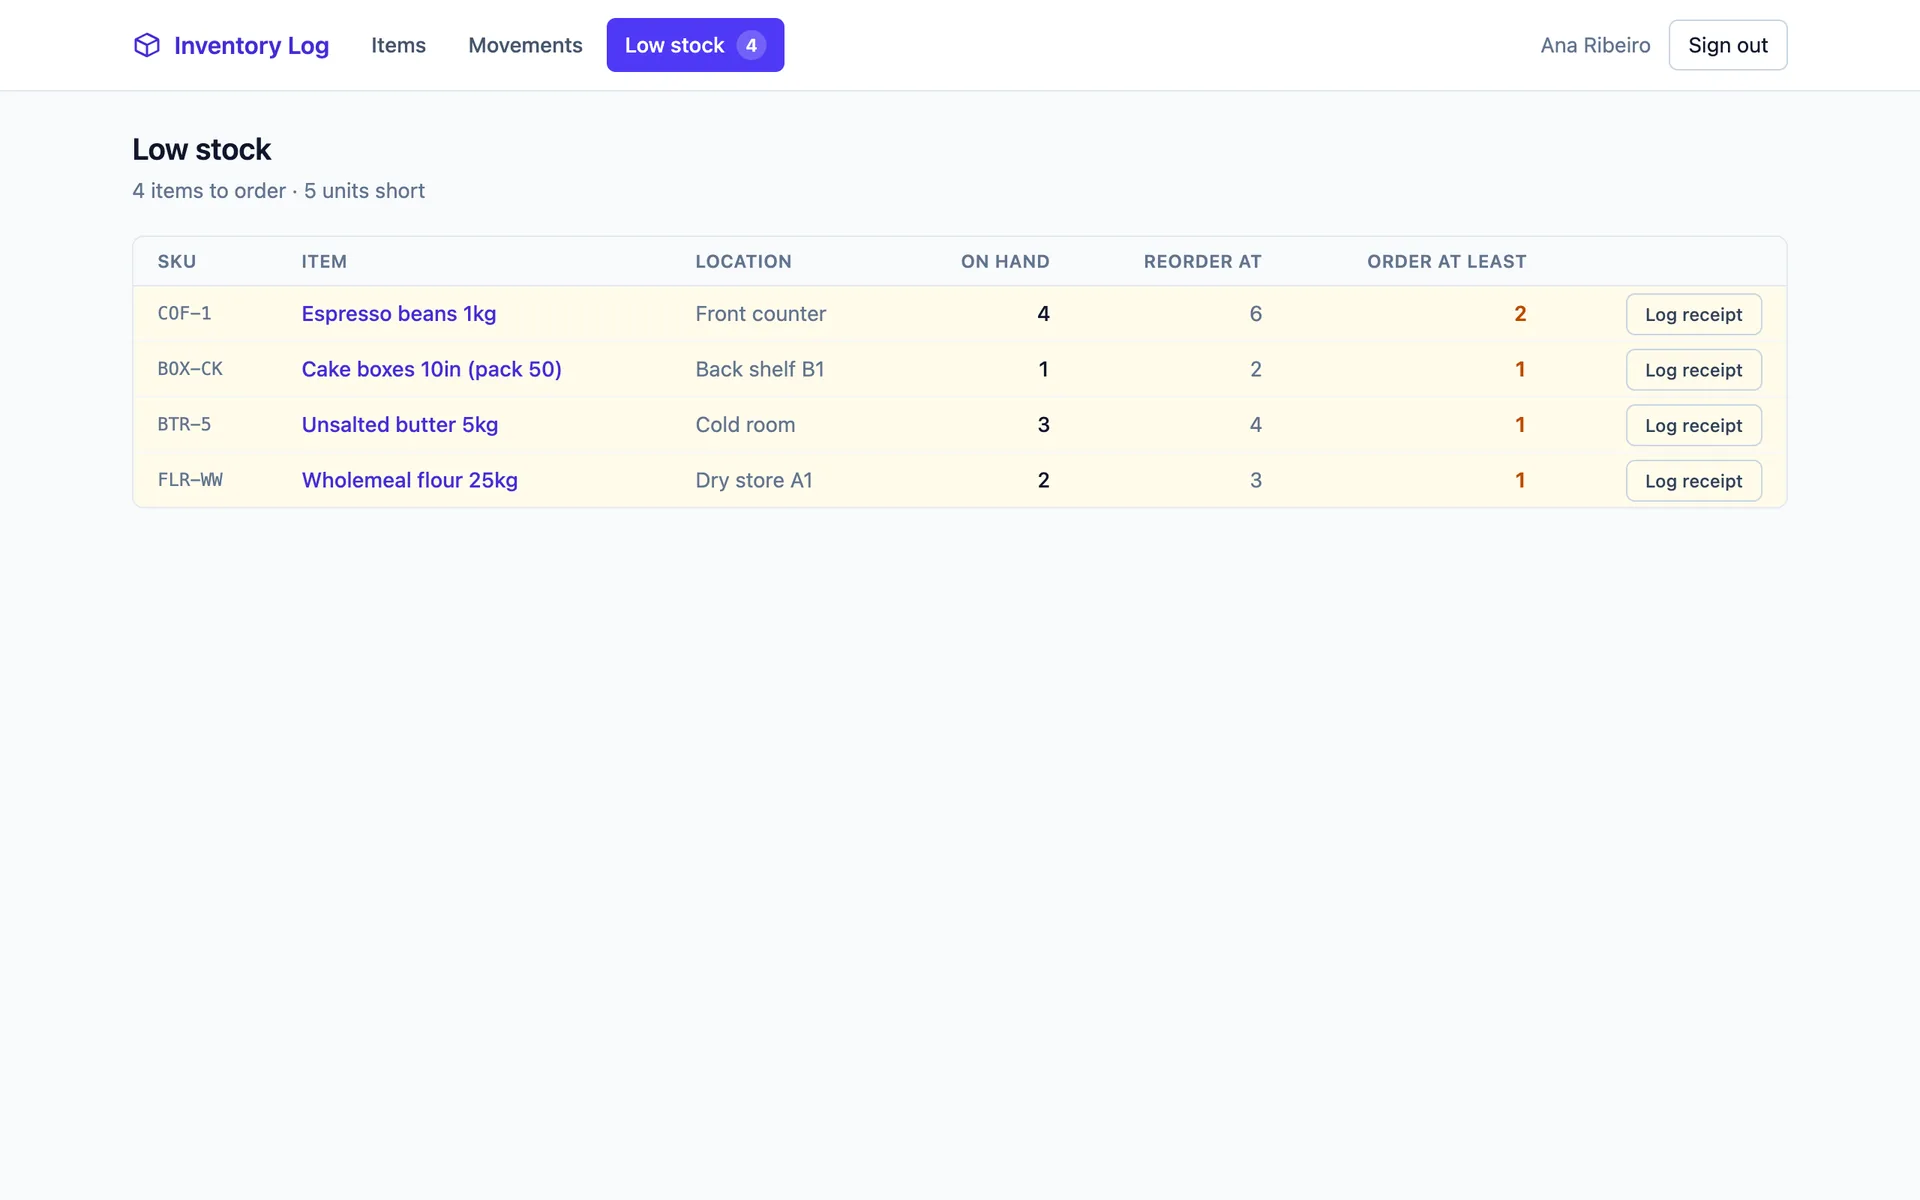
Task: Log receipt for Wholemeal flour 25kg
Action: click(1693, 481)
